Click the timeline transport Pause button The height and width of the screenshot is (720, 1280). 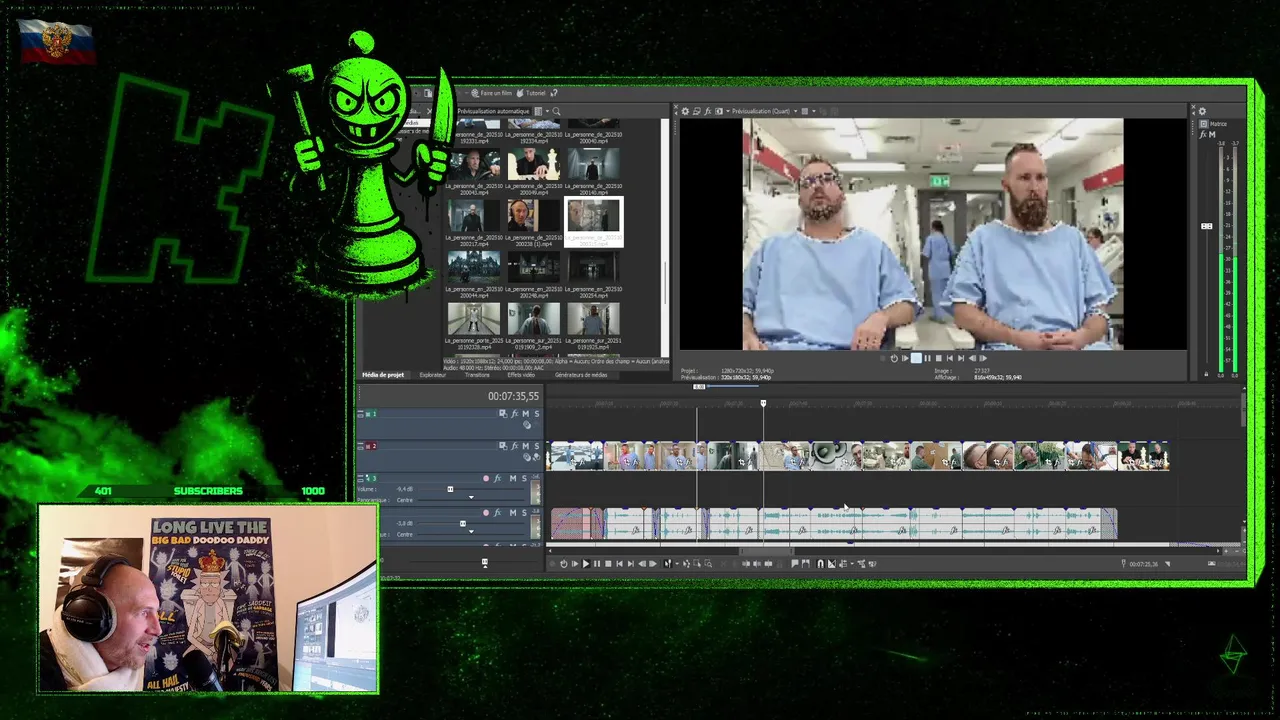[x=597, y=563]
